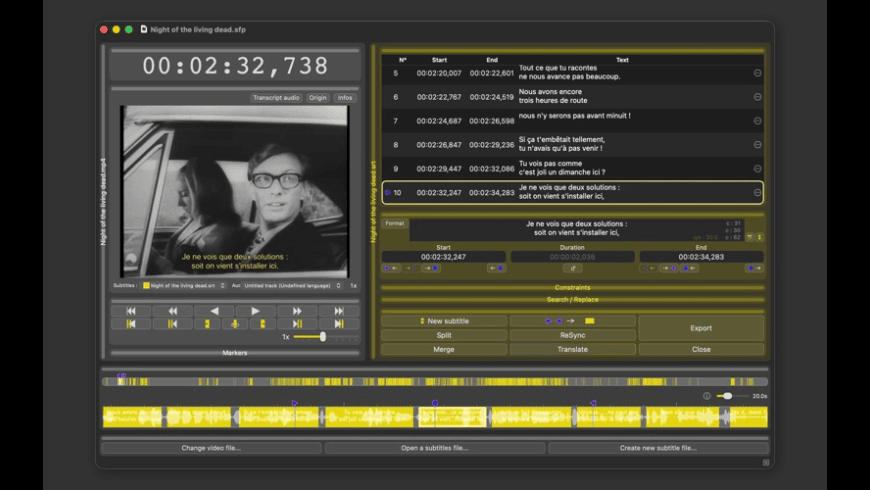Click the yellow opening-bracket subtitle start icon
Viewport: 870px width, 490px height.
coord(208,324)
